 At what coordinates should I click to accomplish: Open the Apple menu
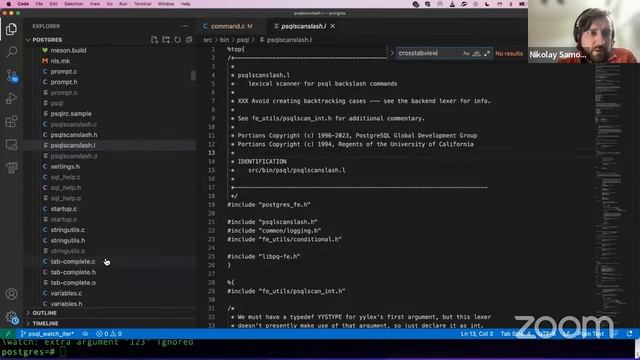click(9, 4)
